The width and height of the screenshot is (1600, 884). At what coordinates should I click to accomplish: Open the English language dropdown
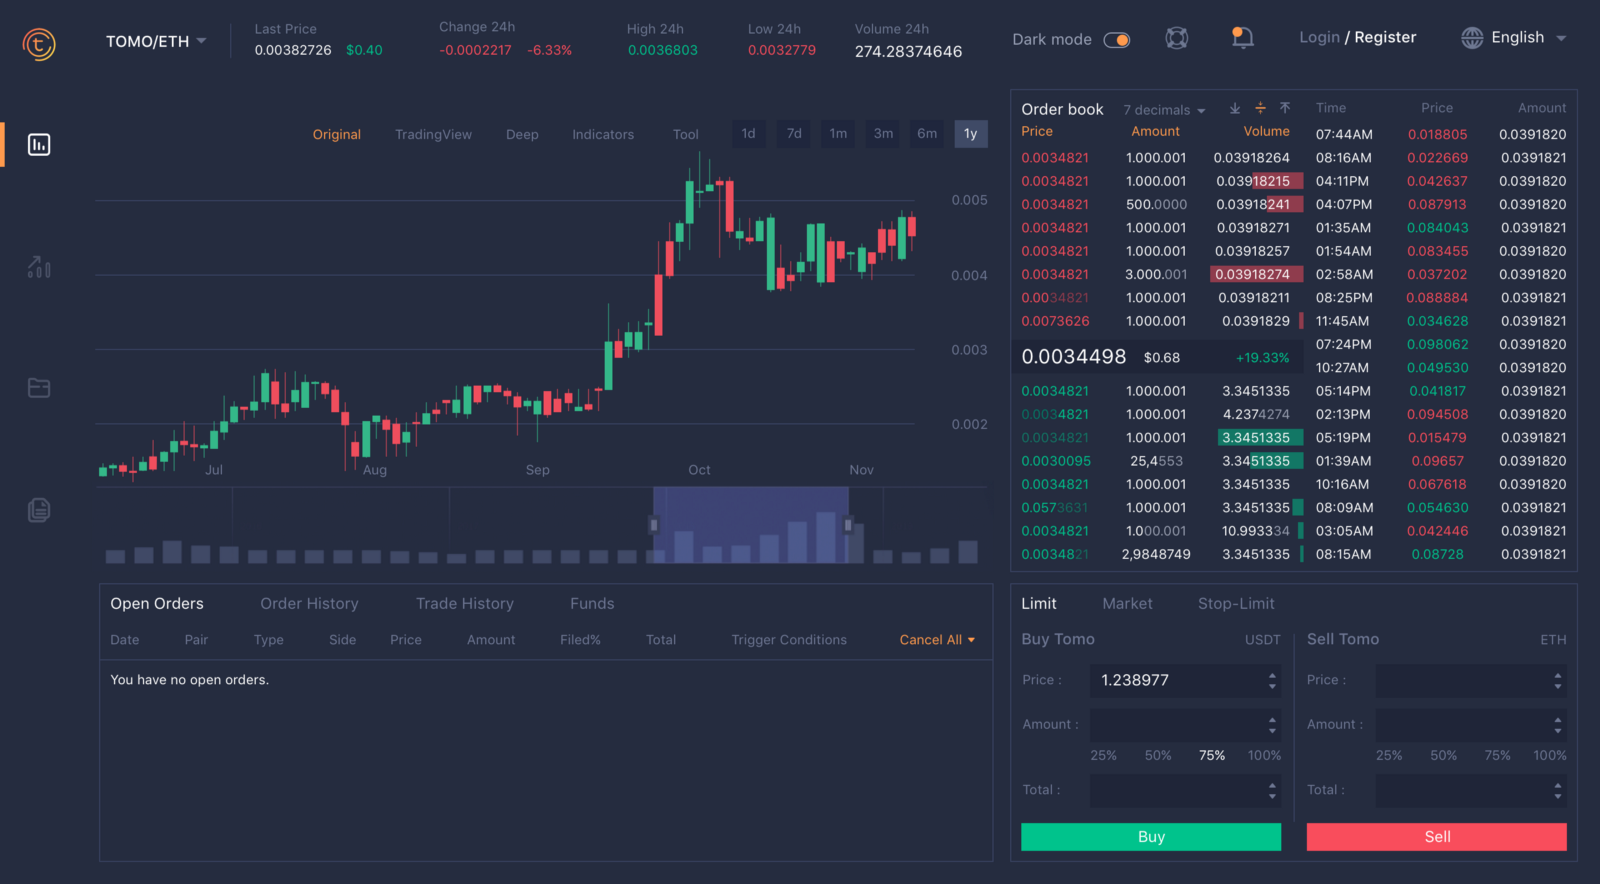[1528, 38]
